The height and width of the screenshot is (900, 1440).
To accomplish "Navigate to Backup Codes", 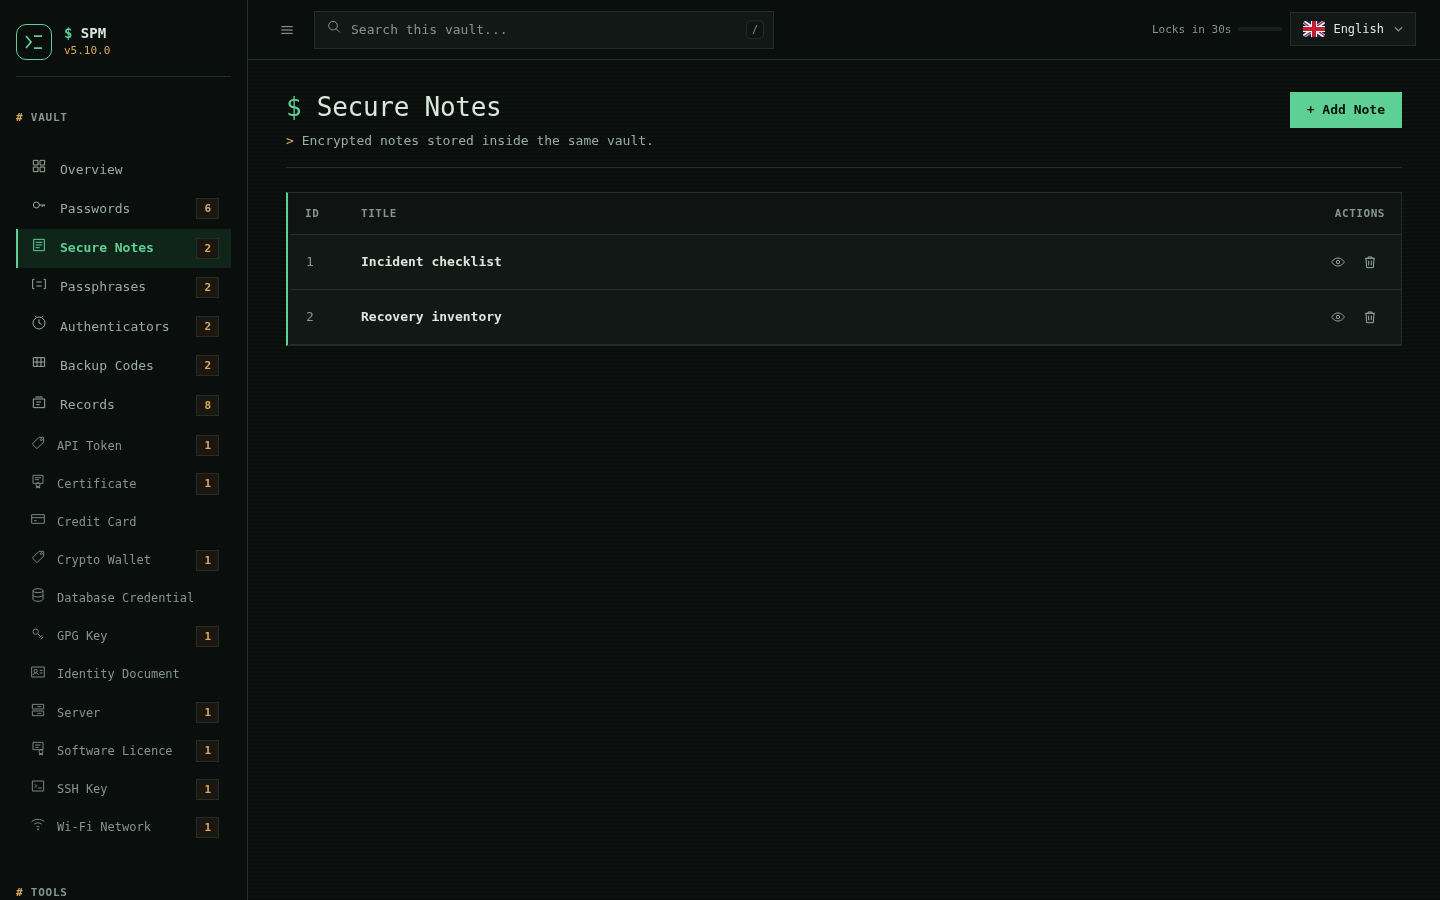I will (x=124, y=365).
